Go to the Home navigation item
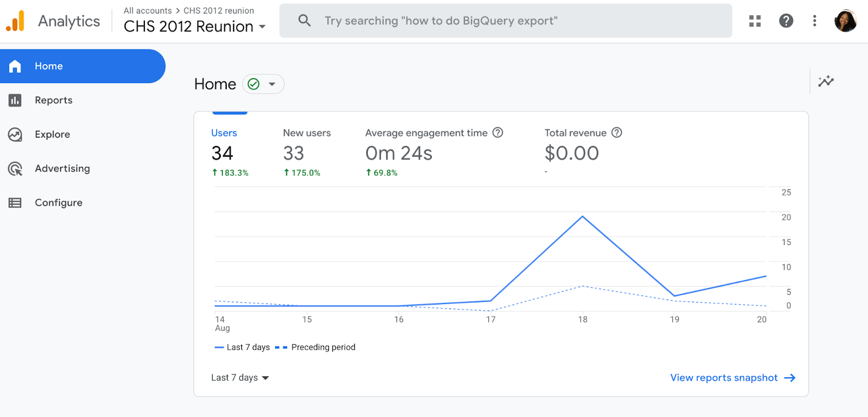This screenshot has width=868, height=417. (82, 66)
